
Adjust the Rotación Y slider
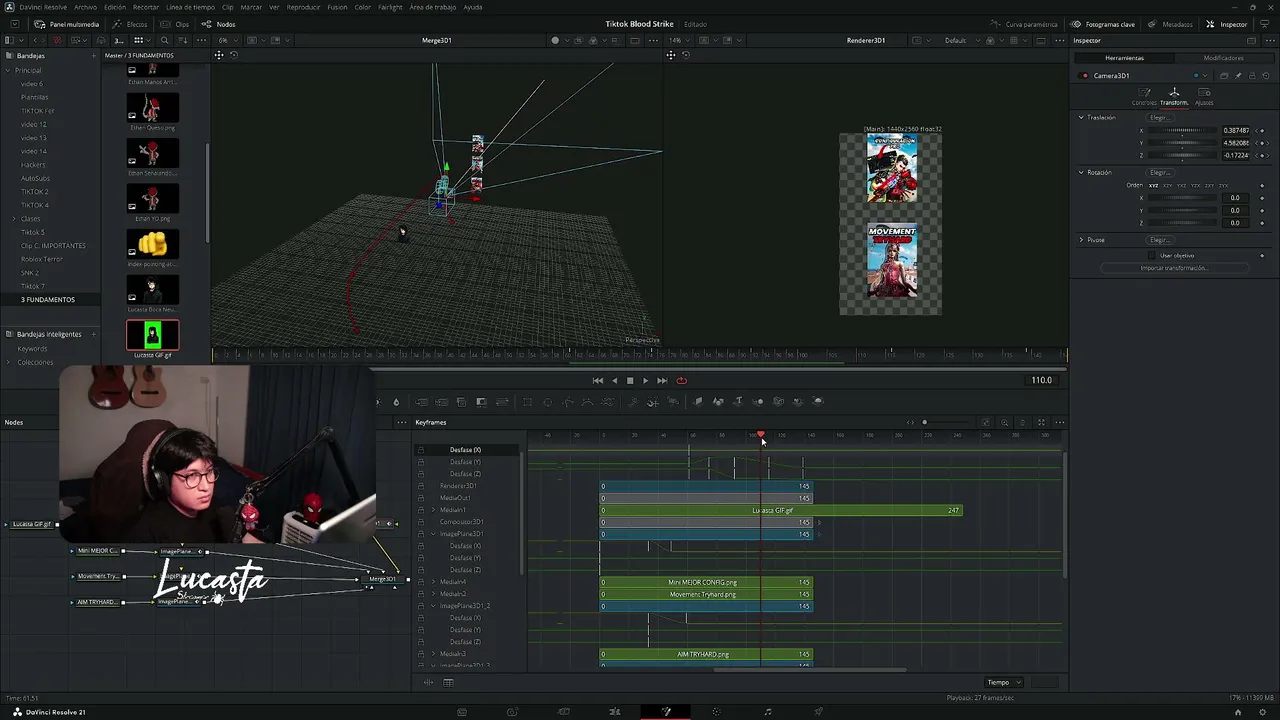click(x=1184, y=210)
